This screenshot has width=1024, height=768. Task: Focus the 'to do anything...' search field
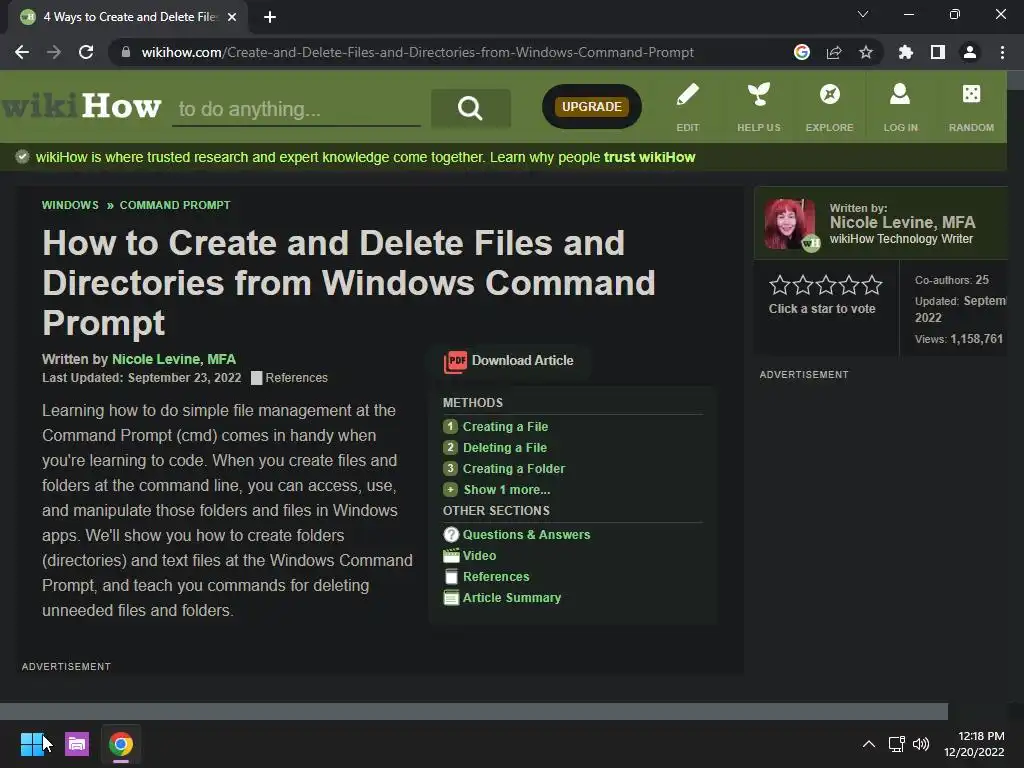[x=296, y=108]
